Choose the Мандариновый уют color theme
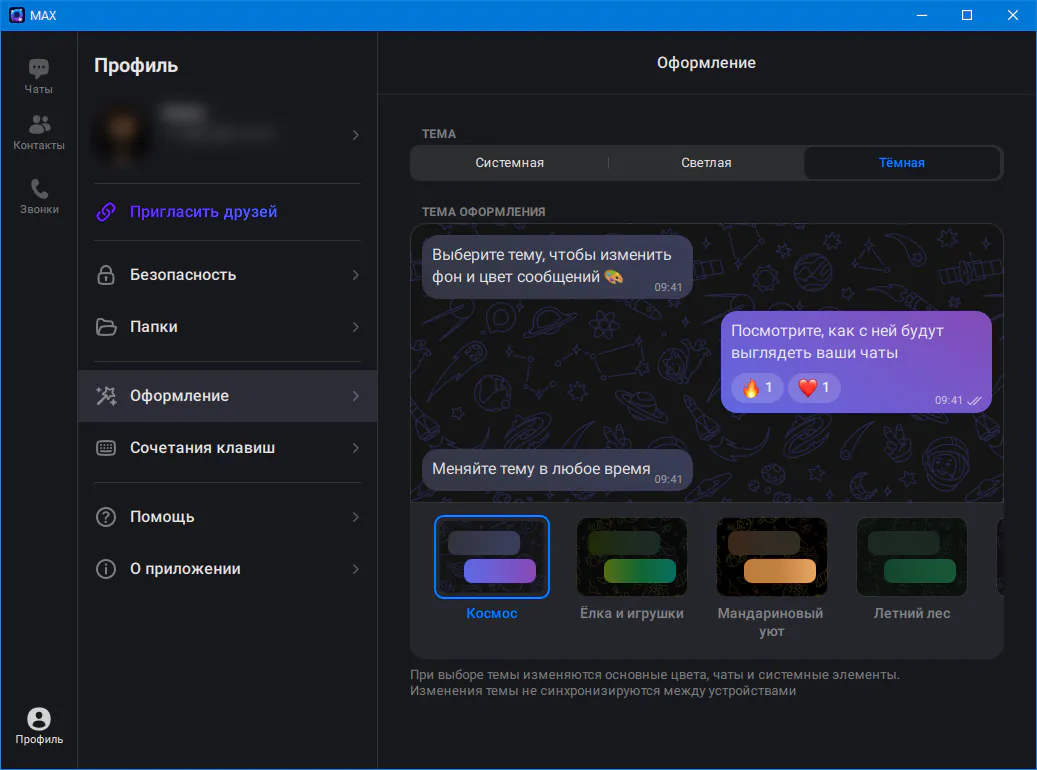 click(x=771, y=557)
